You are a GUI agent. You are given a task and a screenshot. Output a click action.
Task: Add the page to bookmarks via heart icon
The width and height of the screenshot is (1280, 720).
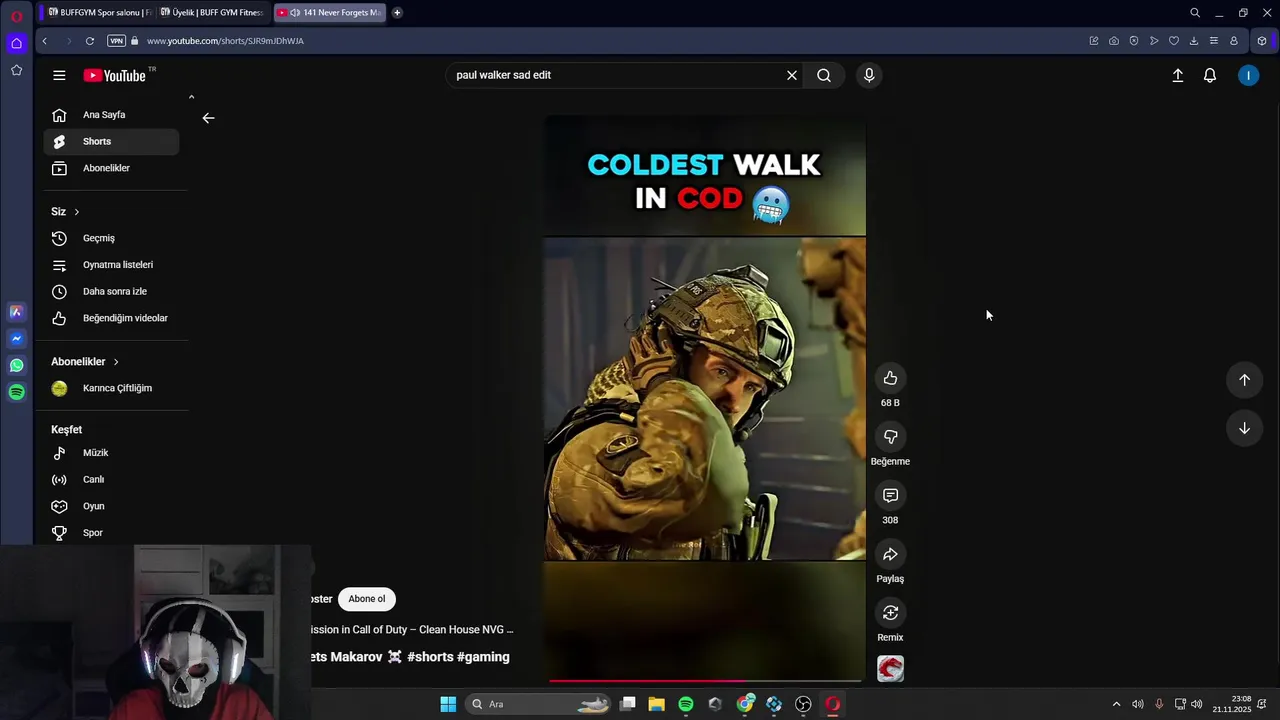pyautogui.click(x=1174, y=41)
